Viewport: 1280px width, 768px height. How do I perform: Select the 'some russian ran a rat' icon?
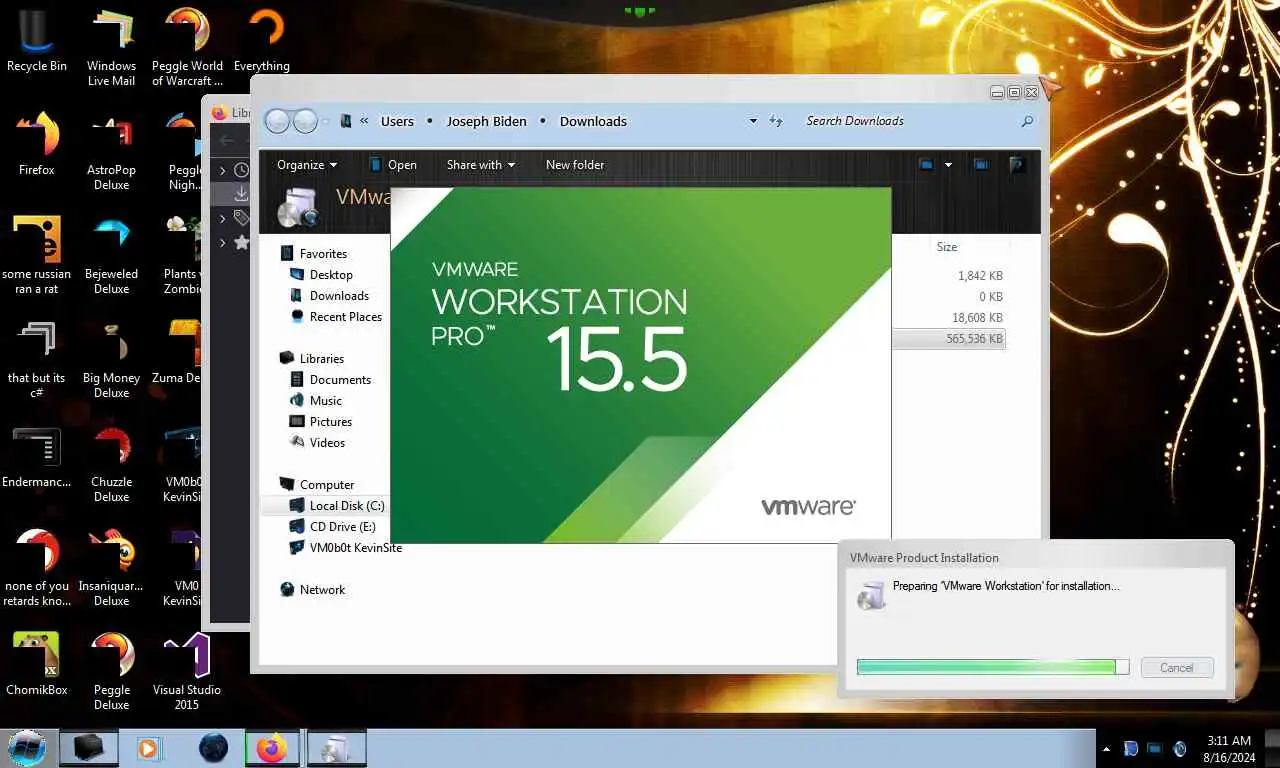point(37,255)
